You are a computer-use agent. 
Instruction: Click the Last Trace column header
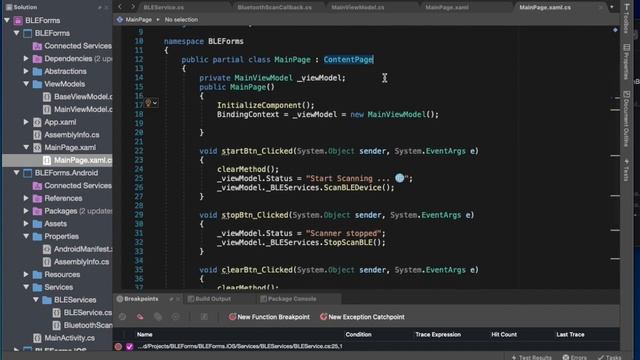(x=570, y=335)
